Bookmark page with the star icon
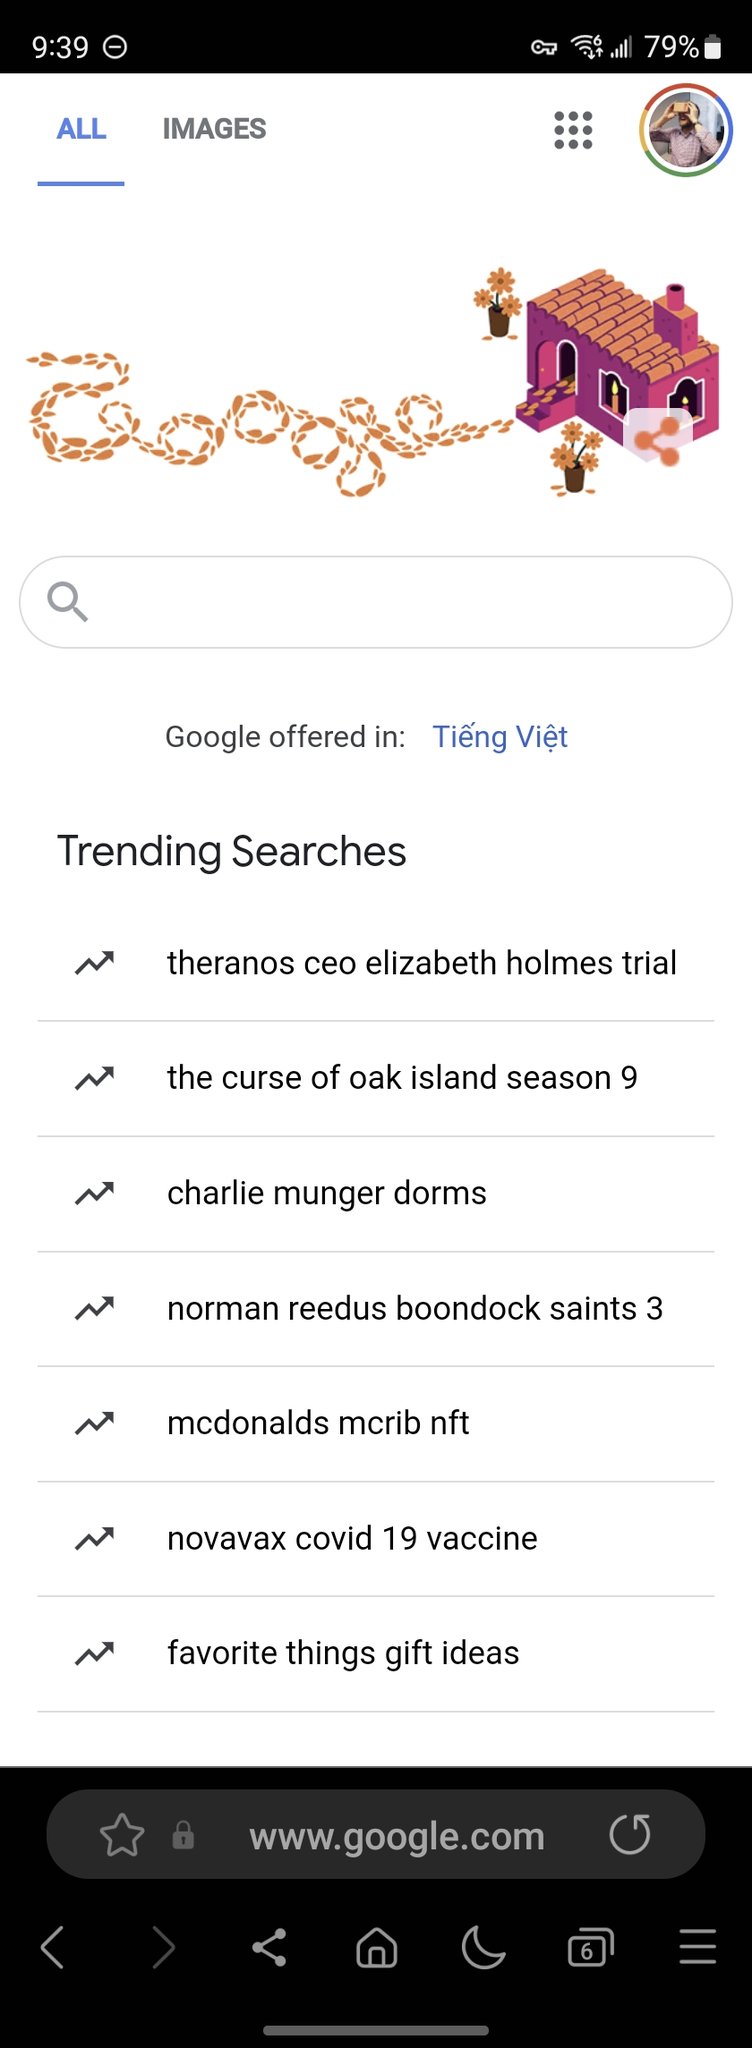This screenshot has height=2048, width=752. click(122, 1836)
